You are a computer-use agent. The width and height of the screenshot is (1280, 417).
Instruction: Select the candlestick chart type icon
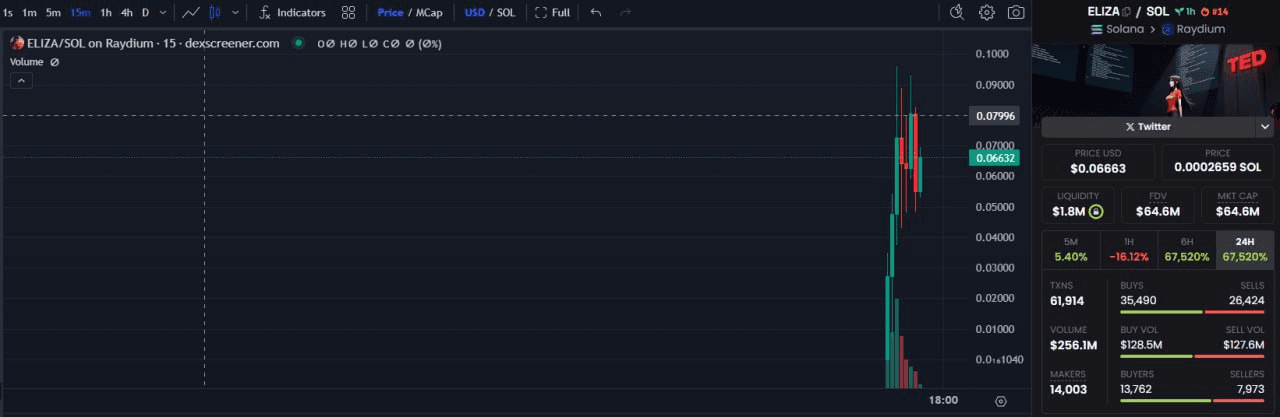click(215, 13)
